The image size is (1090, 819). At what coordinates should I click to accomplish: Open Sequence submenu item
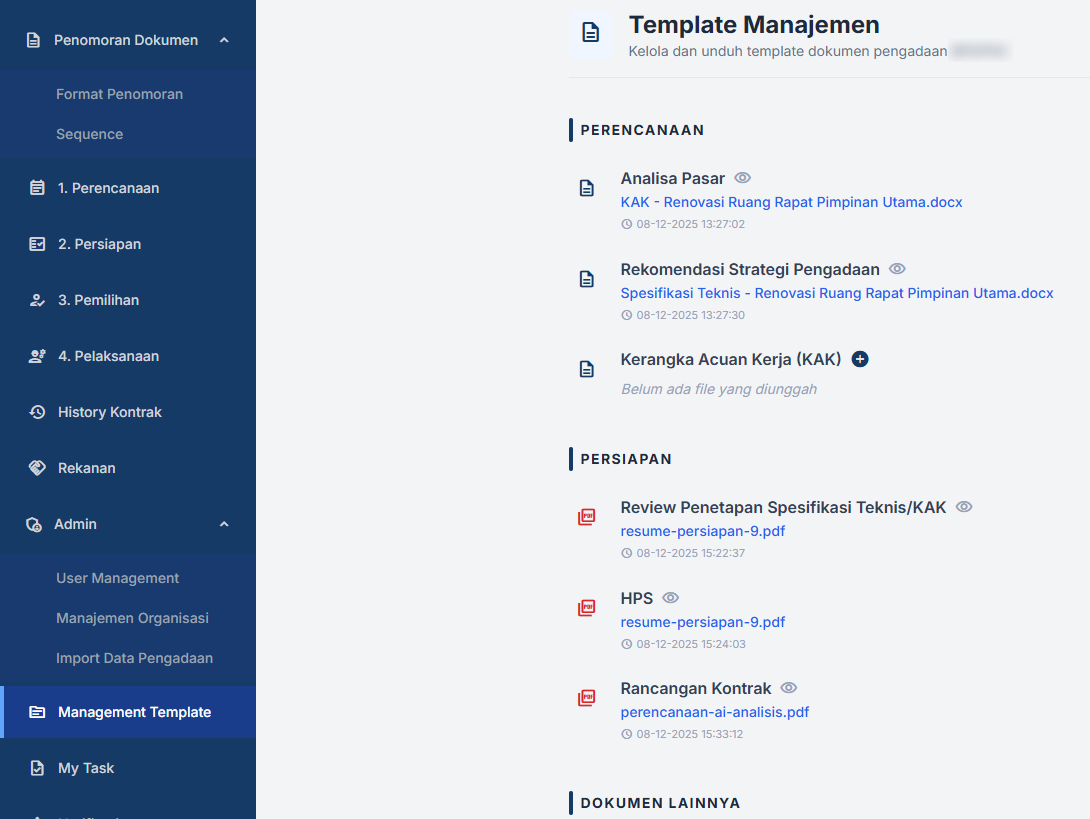tap(90, 134)
